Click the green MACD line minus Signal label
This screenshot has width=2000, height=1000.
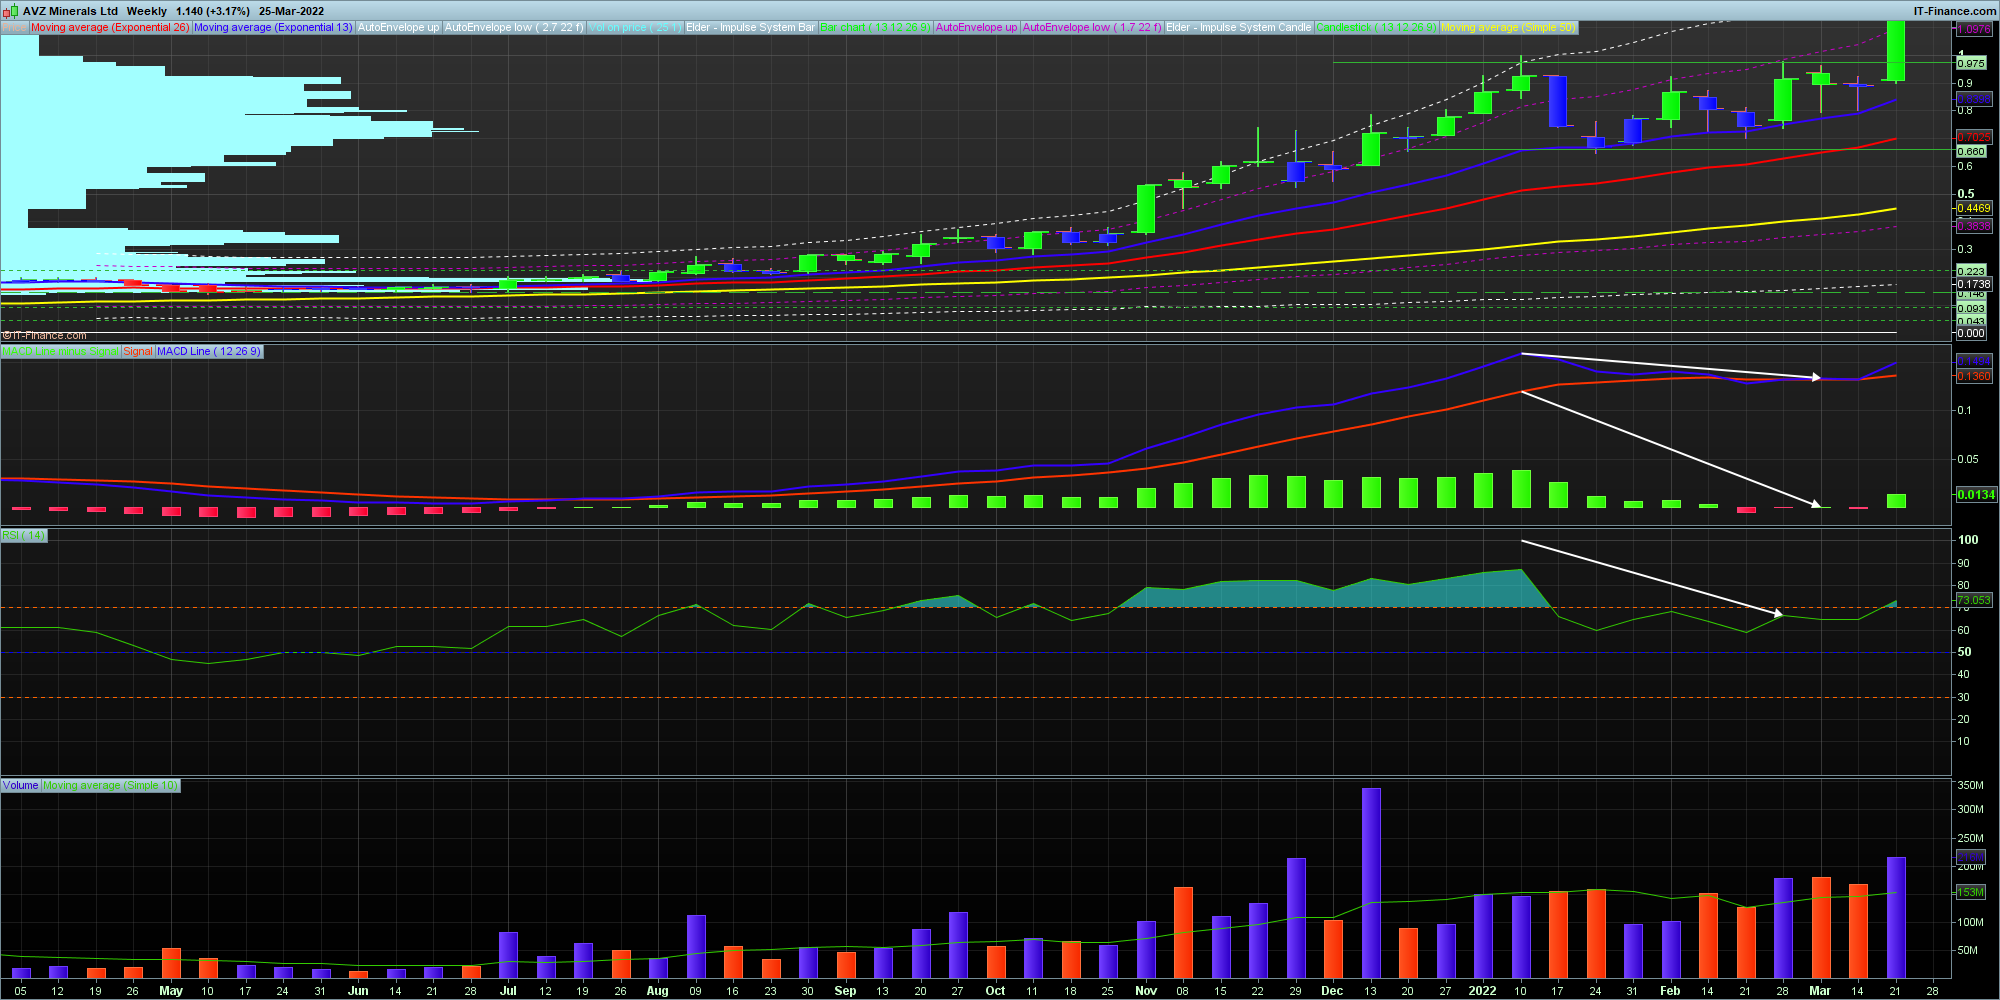(60, 351)
